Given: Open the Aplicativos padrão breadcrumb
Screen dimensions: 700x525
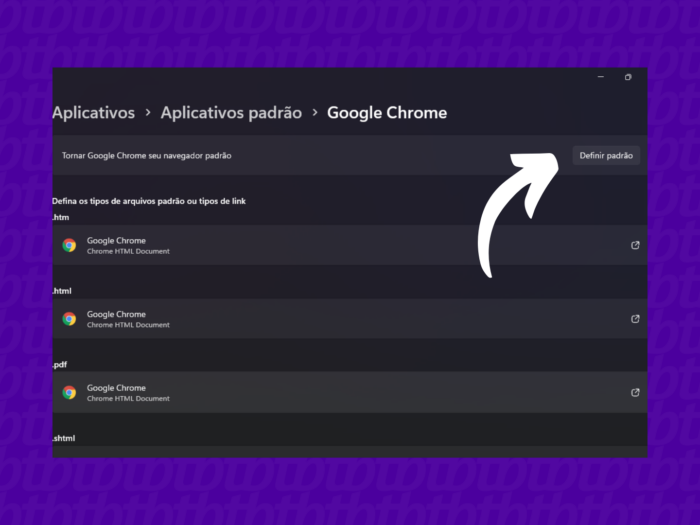Looking at the screenshot, I should 231,112.
